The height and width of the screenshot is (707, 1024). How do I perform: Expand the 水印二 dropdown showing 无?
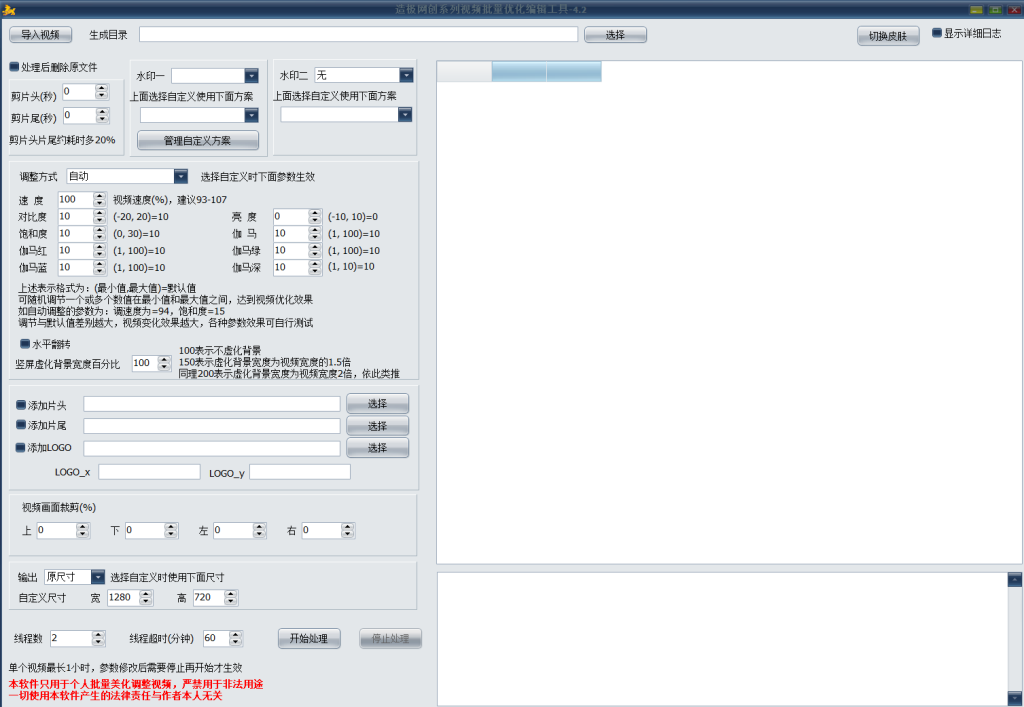click(406, 75)
